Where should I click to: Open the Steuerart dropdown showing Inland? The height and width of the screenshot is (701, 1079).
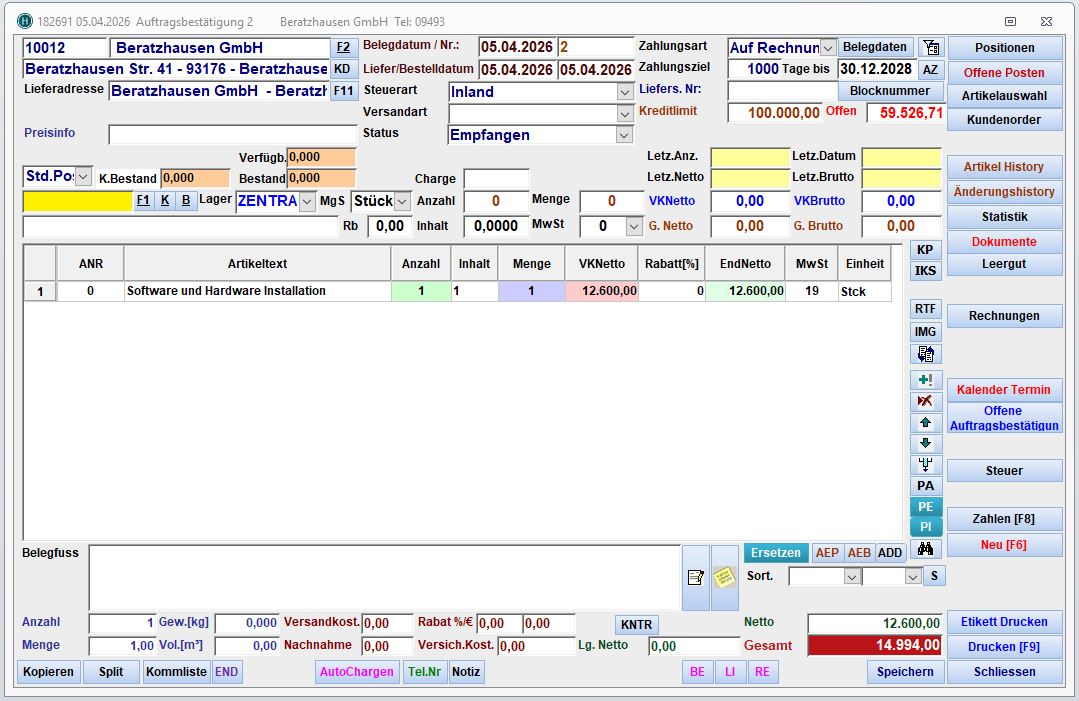[625, 92]
